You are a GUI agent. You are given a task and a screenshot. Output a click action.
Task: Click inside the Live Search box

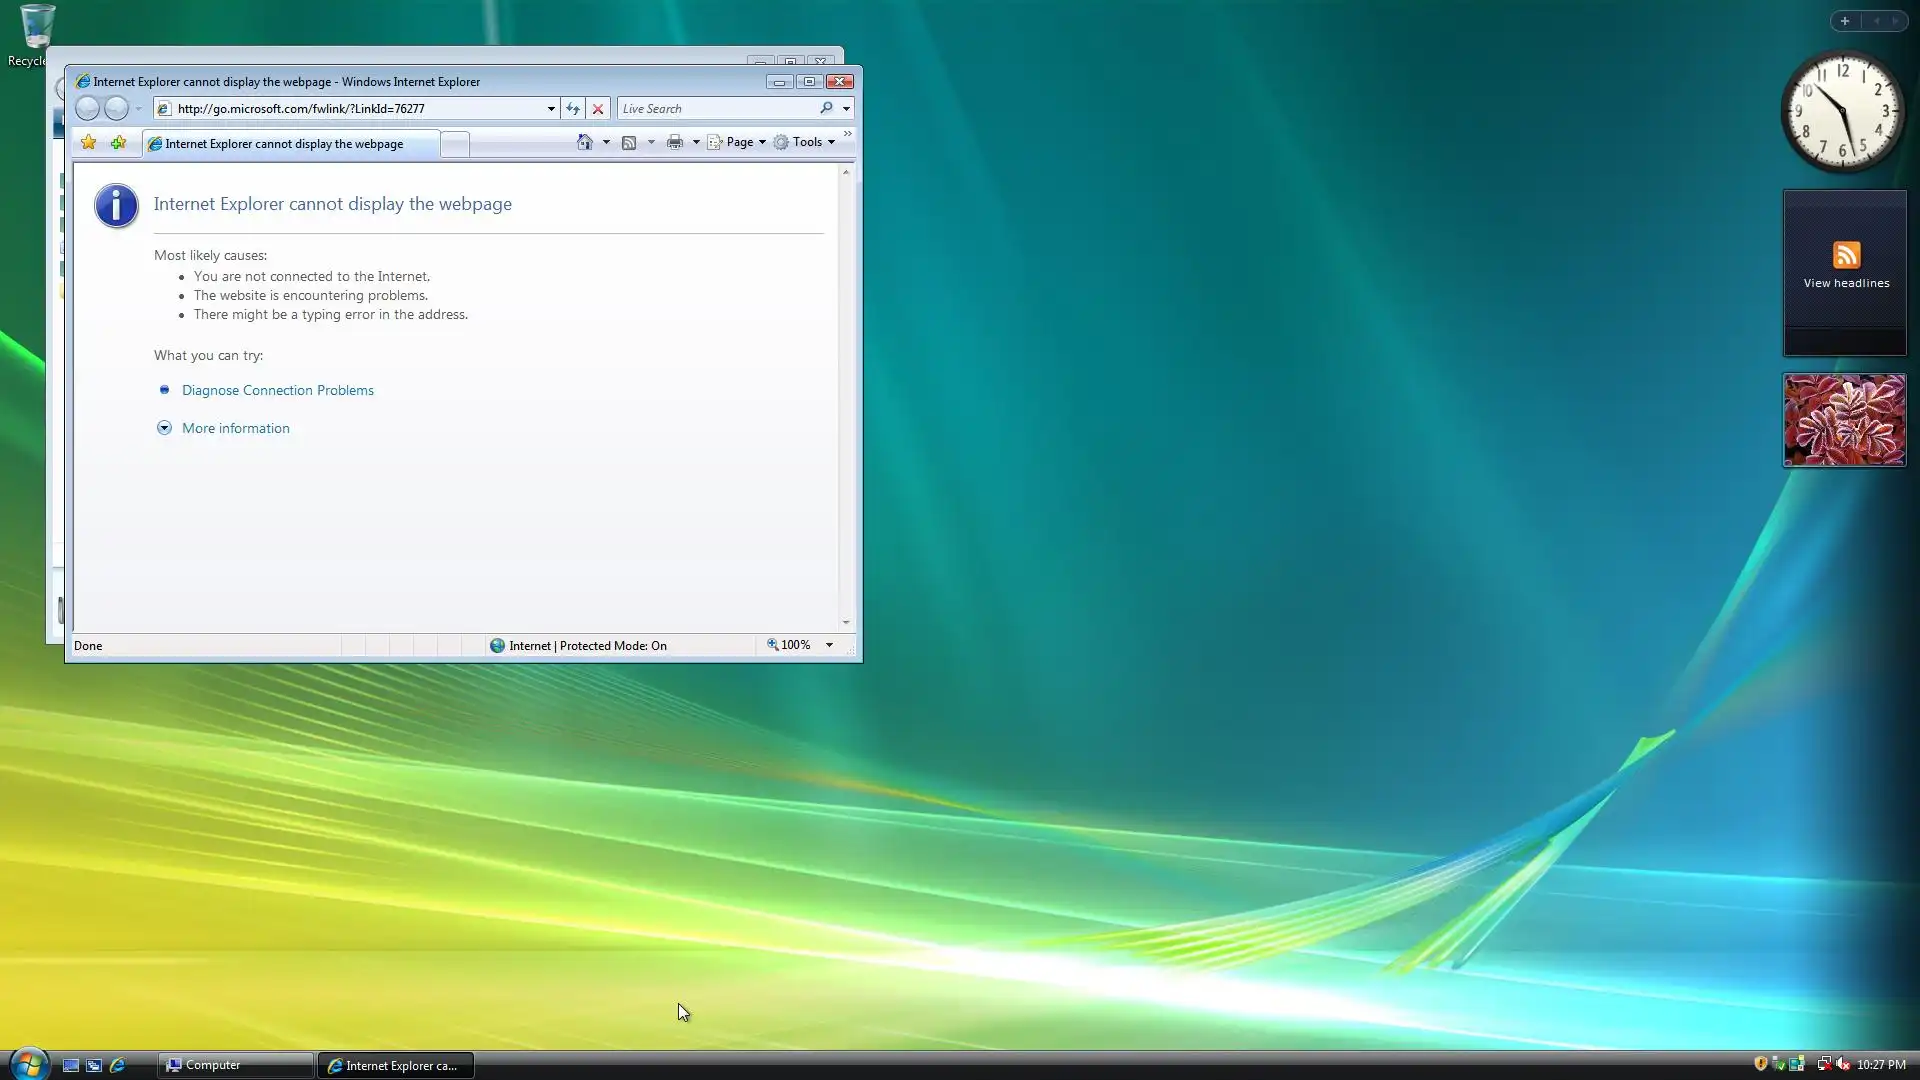pyautogui.click(x=715, y=109)
